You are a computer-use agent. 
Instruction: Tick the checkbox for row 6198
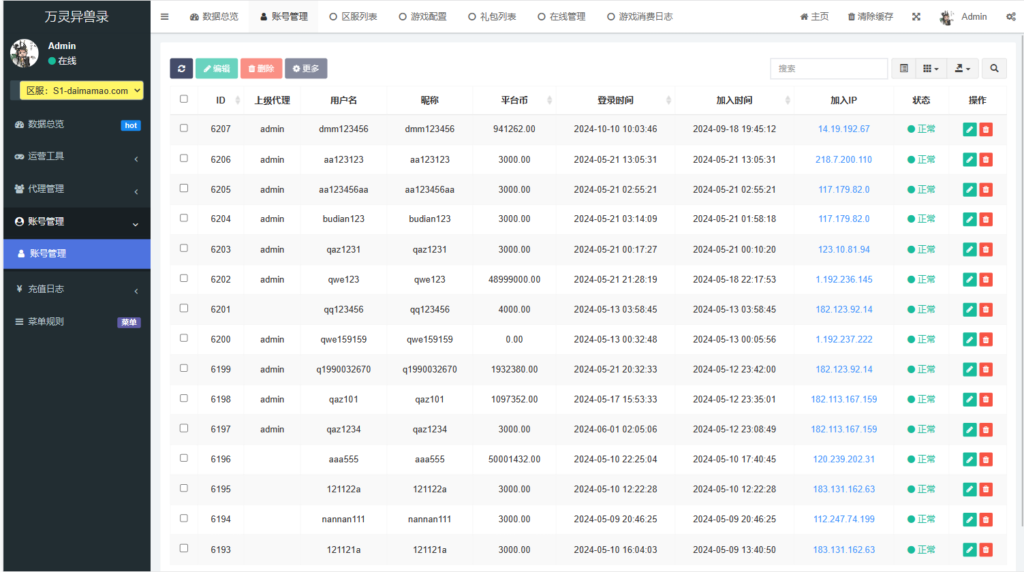coord(184,399)
